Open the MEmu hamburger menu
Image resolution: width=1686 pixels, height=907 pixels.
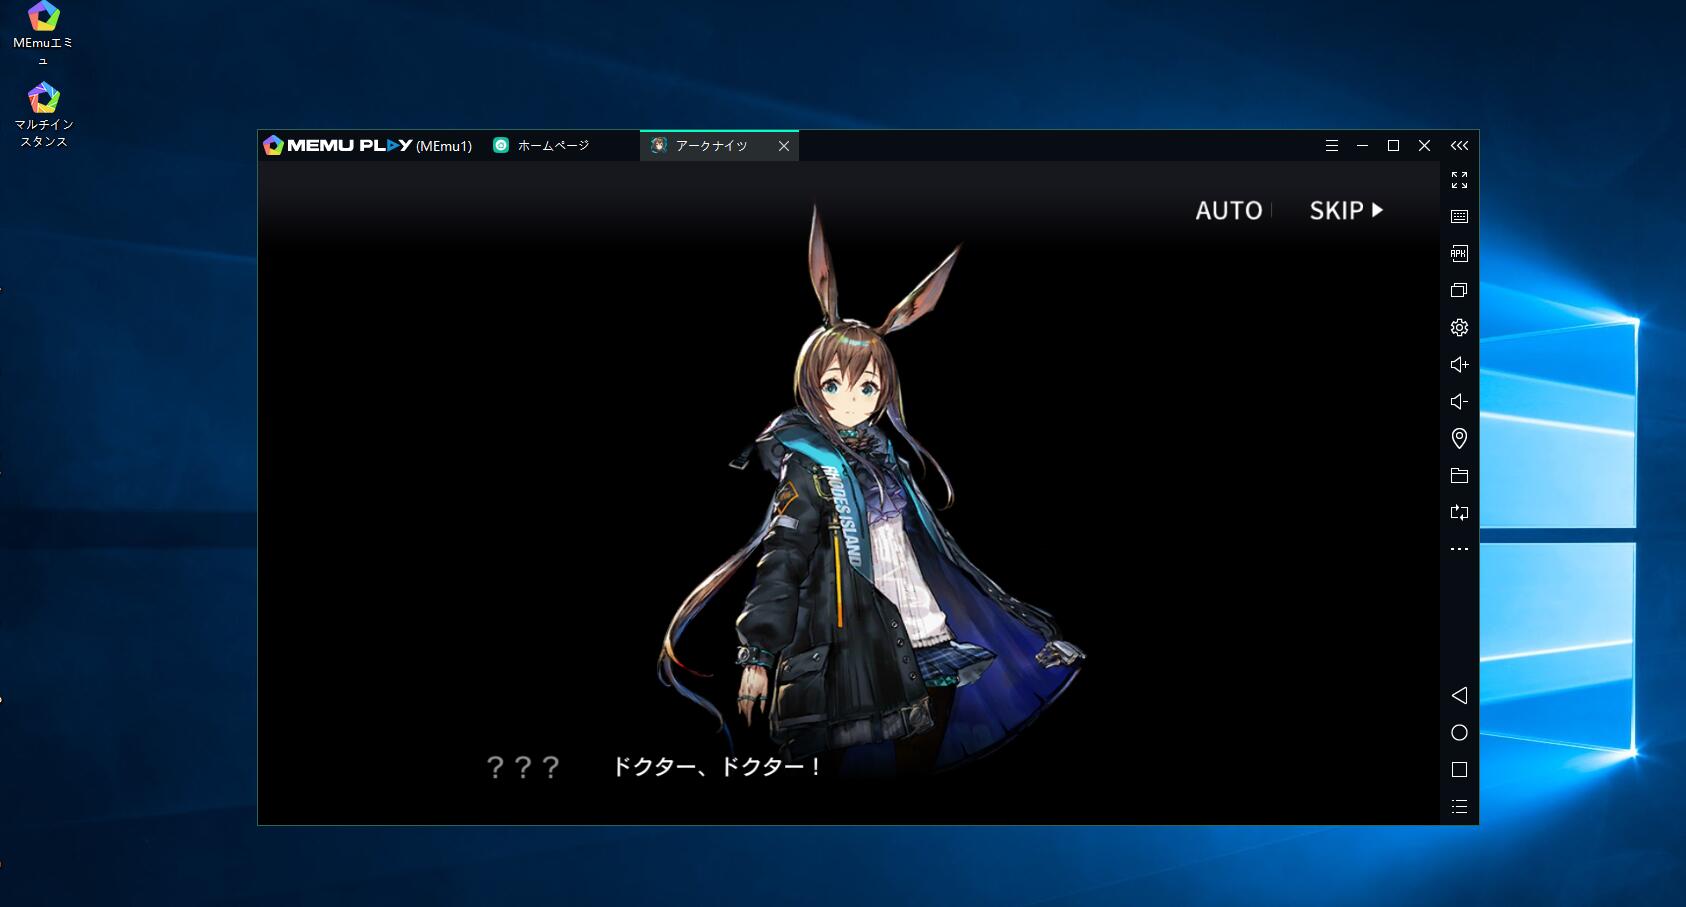tap(1331, 146)
